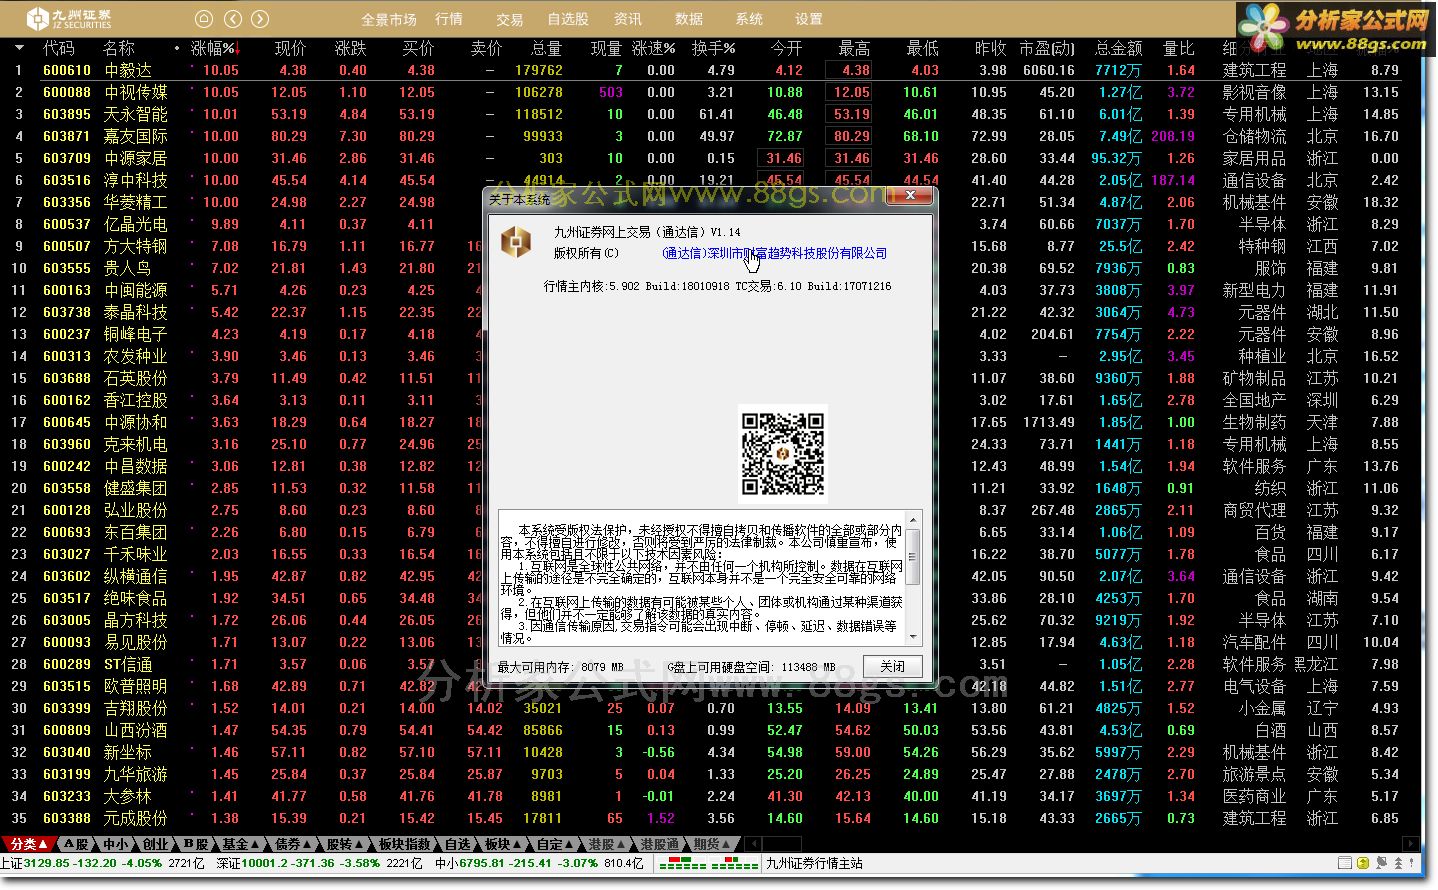Navigate back with the left arrow icon
1438x890 pixels.
tap(232, 18)
